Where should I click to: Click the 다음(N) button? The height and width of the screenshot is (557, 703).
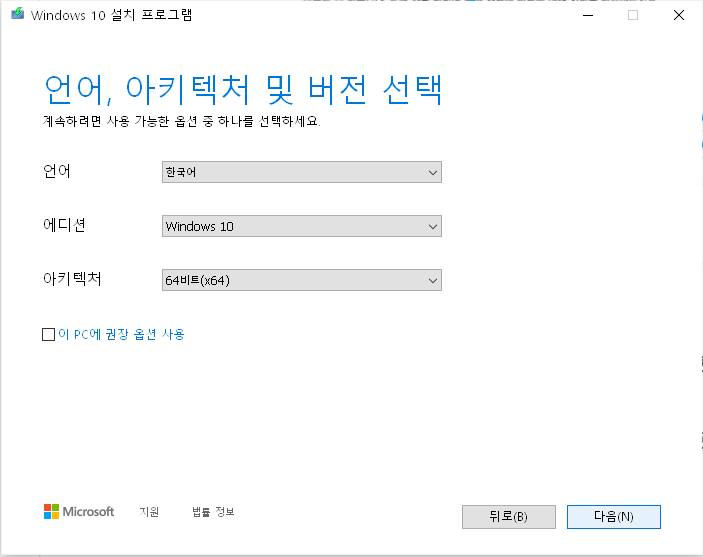tap(613, 517)
